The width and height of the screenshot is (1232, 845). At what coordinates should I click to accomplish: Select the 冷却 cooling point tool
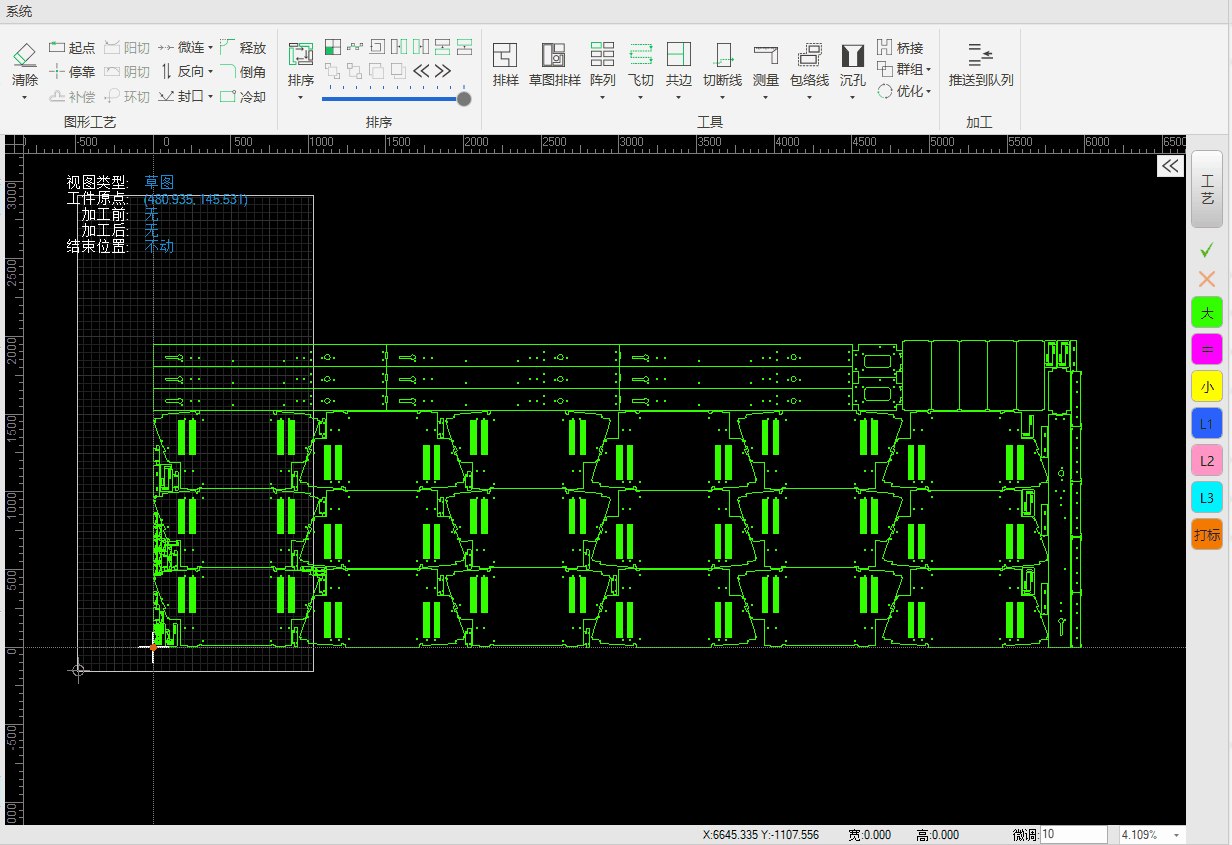pos(243,96)
